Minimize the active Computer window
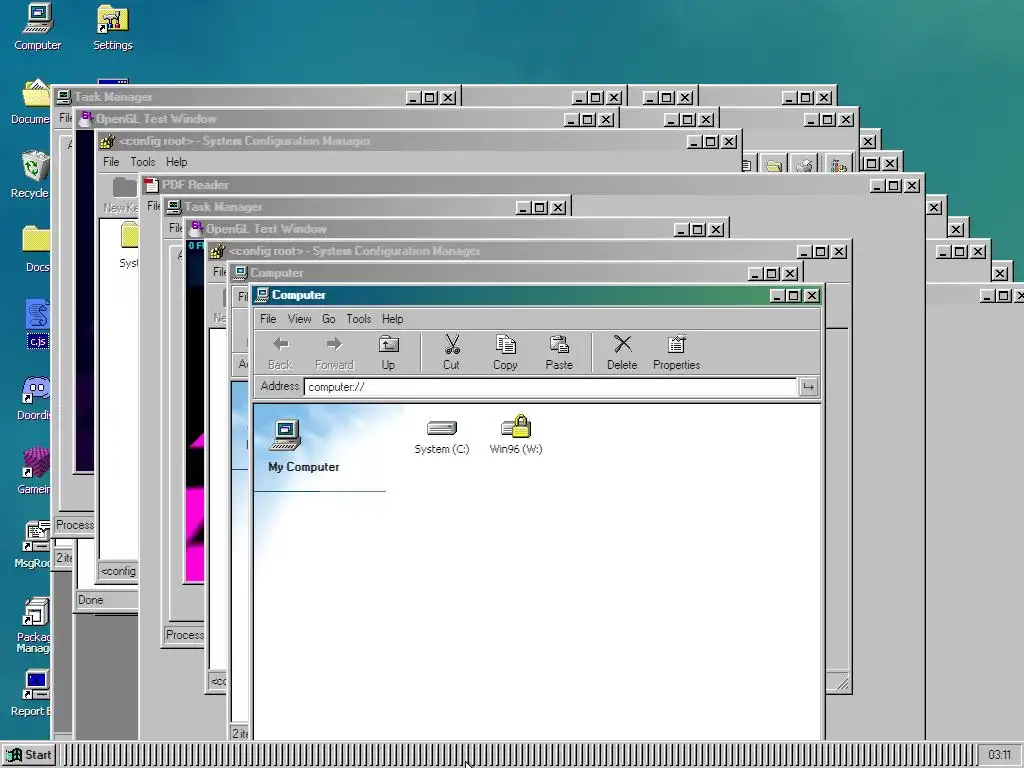 [x=777, y=296]
